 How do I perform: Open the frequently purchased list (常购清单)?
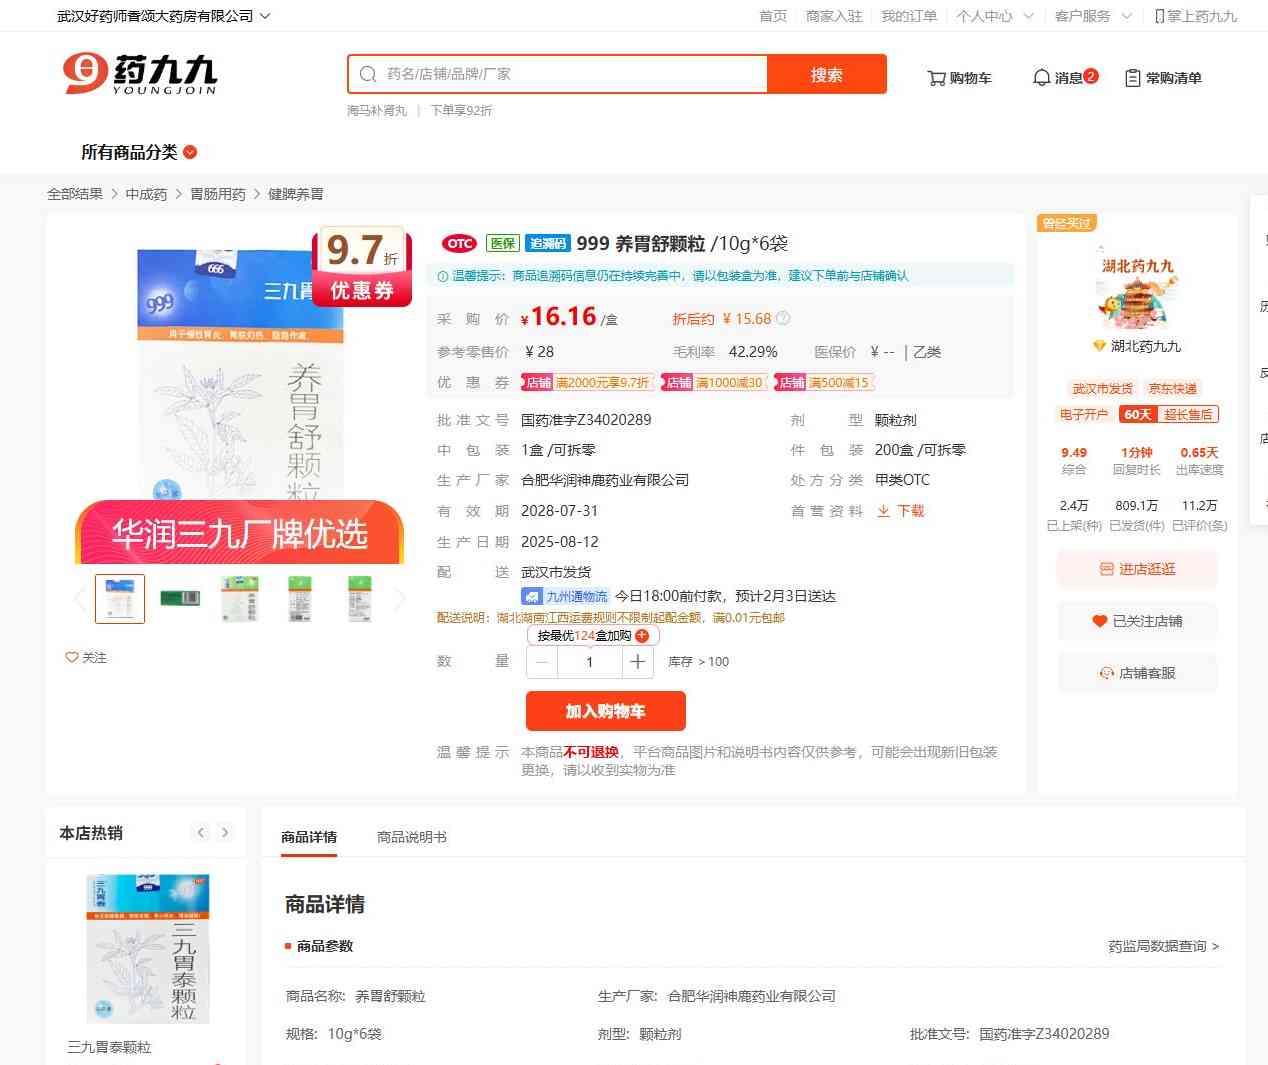1163,78
